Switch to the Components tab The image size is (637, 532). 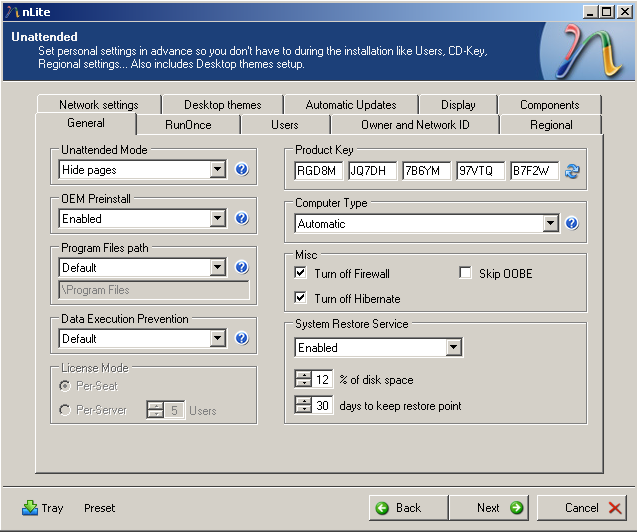(550, 105)
